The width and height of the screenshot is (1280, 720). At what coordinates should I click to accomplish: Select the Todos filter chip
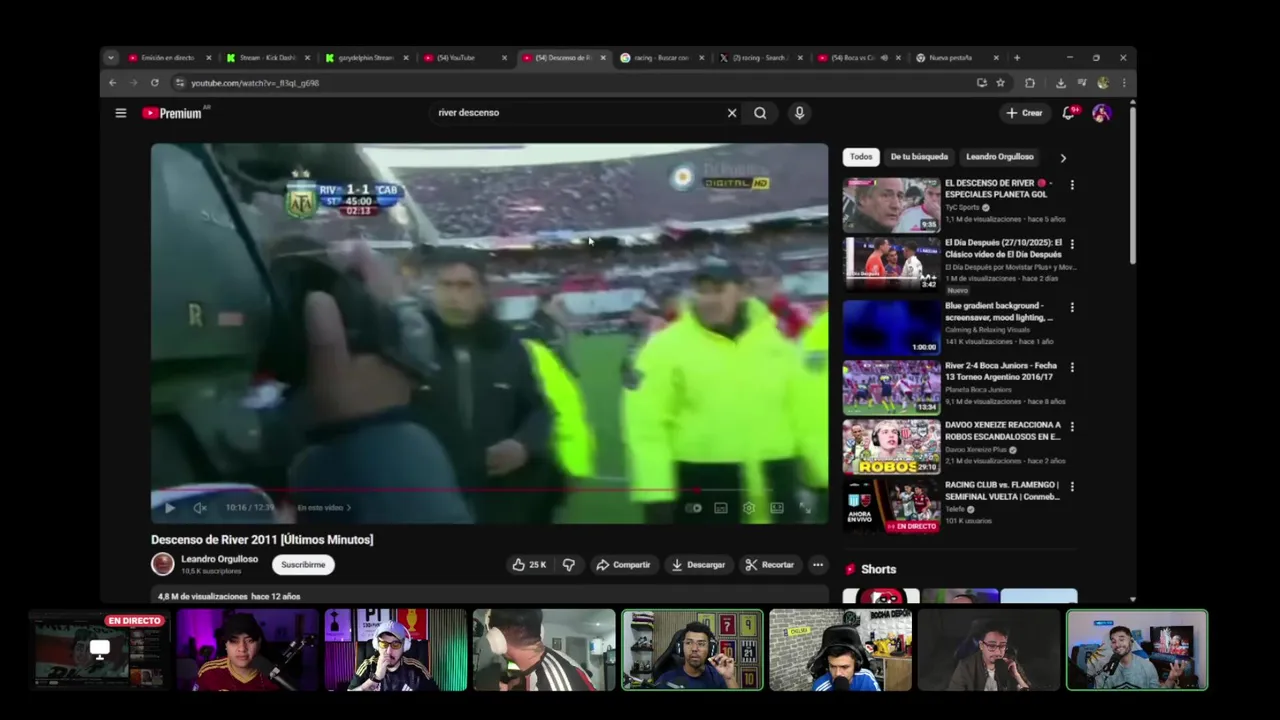pyautogui.click(x=861, y=157)
